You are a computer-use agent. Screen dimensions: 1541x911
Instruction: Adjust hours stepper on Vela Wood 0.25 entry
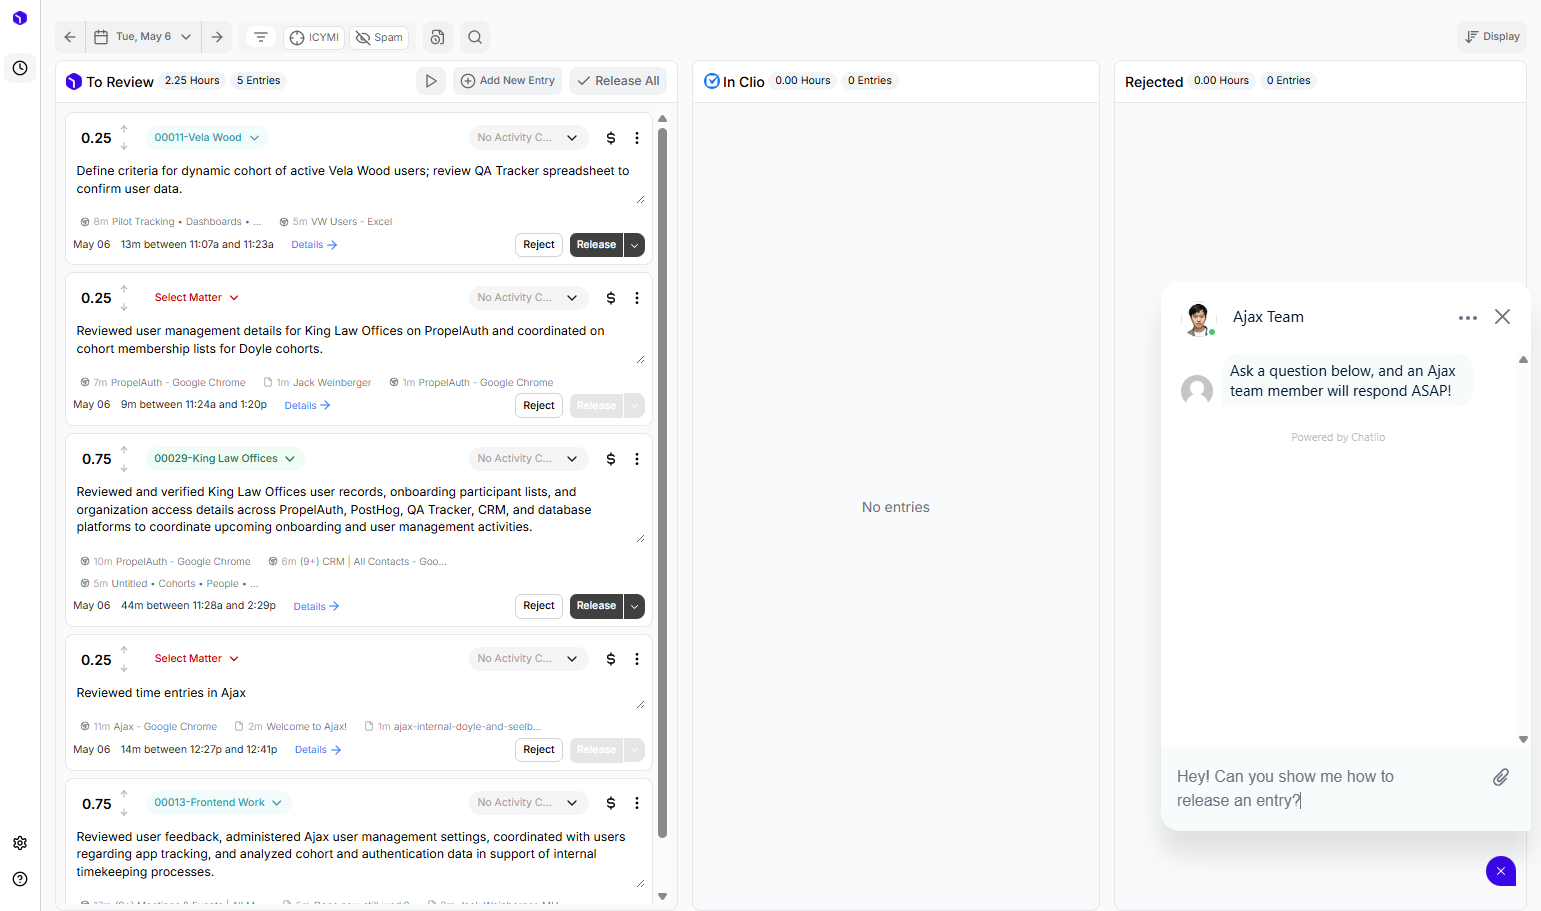pos(124,138)
